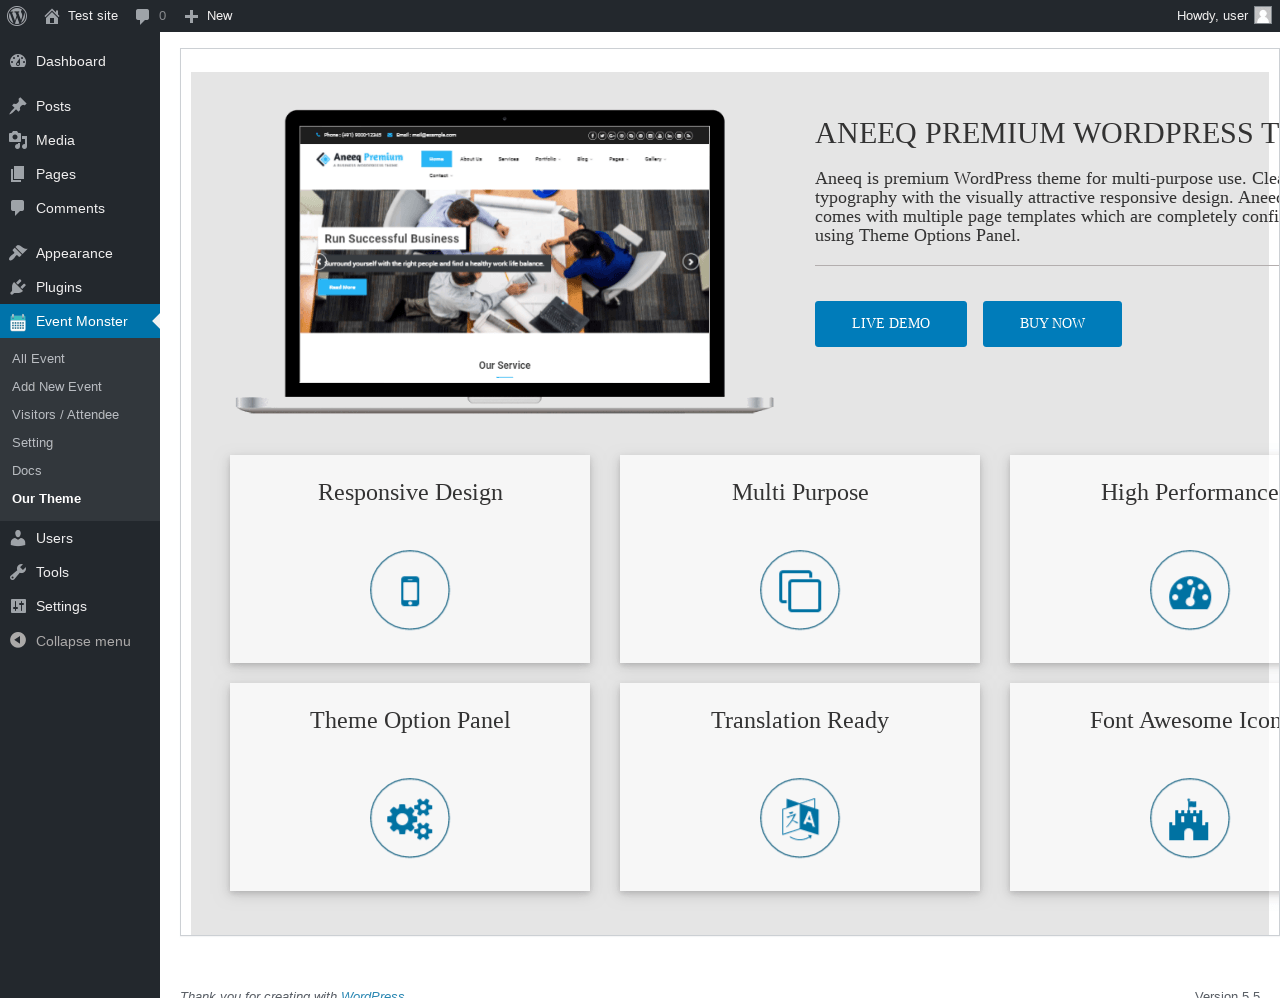The image size is (1280, 998).
Task: Click the Aneeq theme laptop preview image
Action: [x=505, y=262]
